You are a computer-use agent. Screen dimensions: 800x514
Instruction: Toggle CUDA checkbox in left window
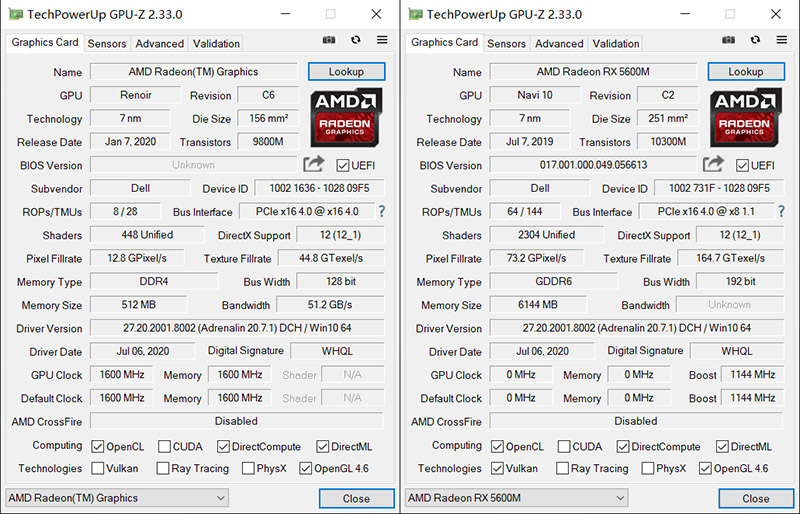pos(164,447)
